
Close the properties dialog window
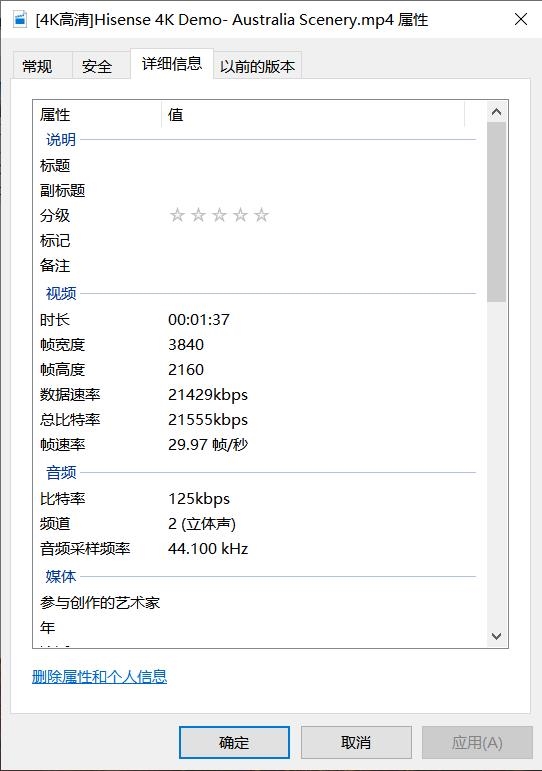[x=521, y=19]
